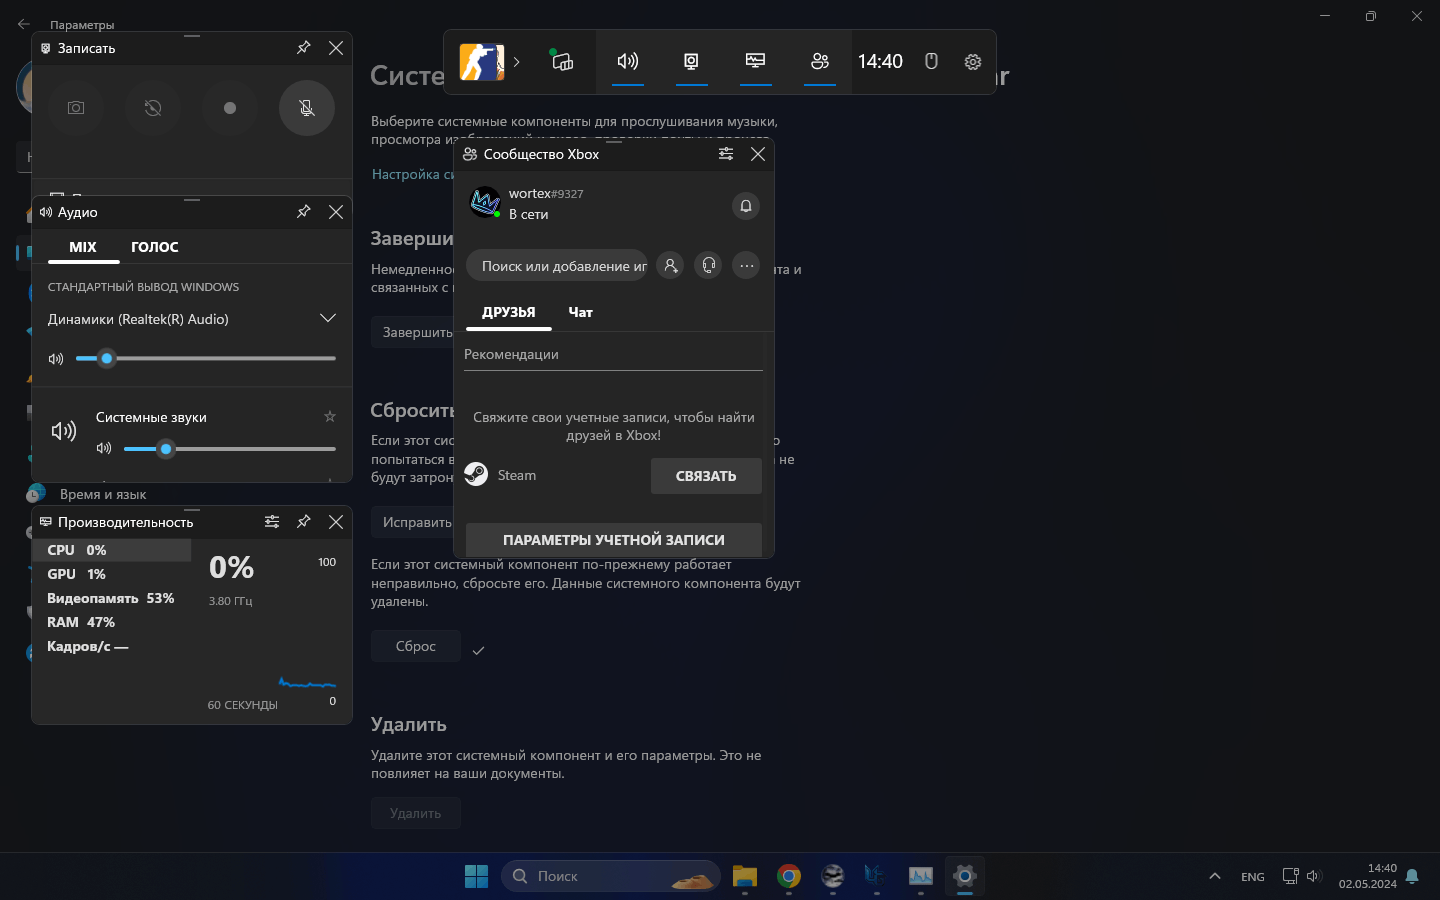Screen dimensions: 1440x900
Task: Close the Записать widget
Action: 336,48
